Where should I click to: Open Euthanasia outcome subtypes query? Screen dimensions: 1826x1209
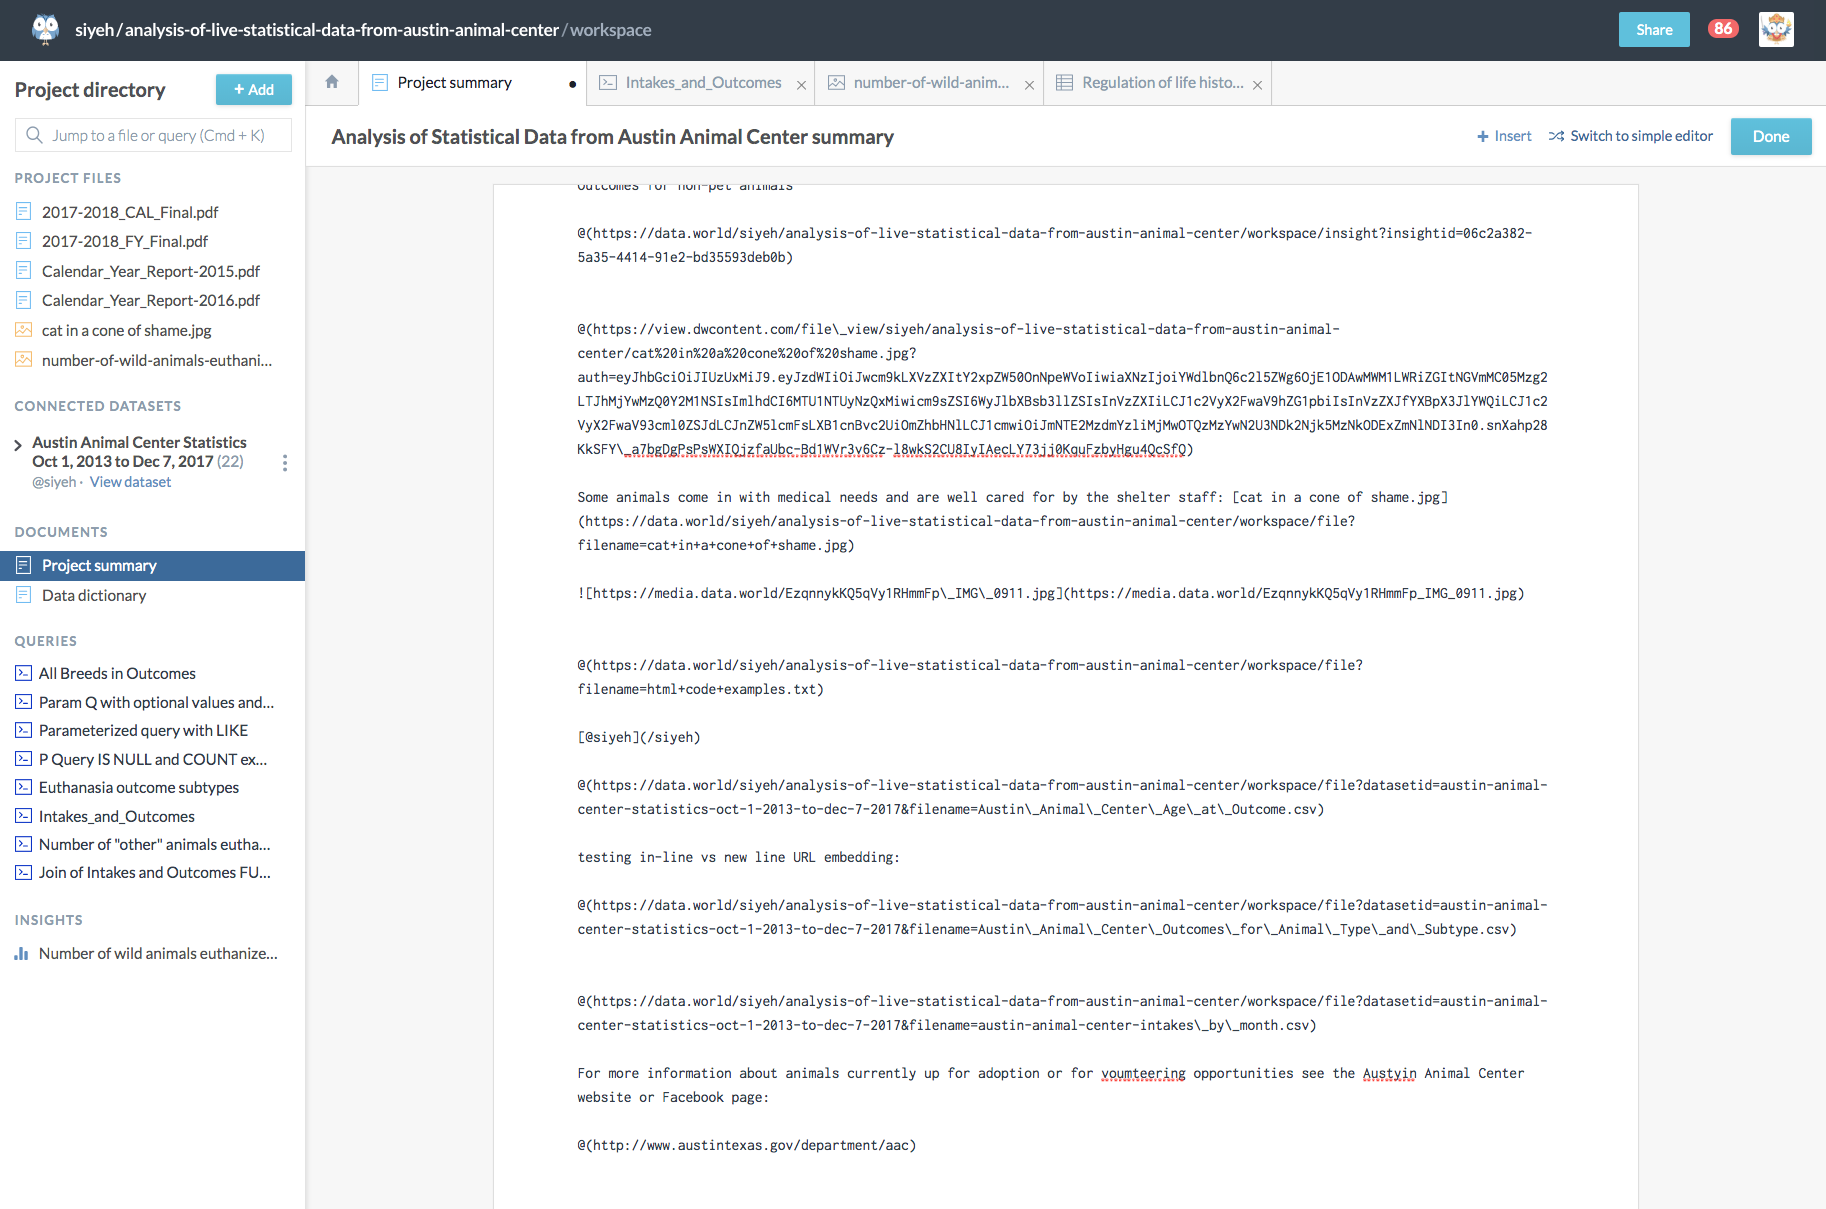(139, 787)
